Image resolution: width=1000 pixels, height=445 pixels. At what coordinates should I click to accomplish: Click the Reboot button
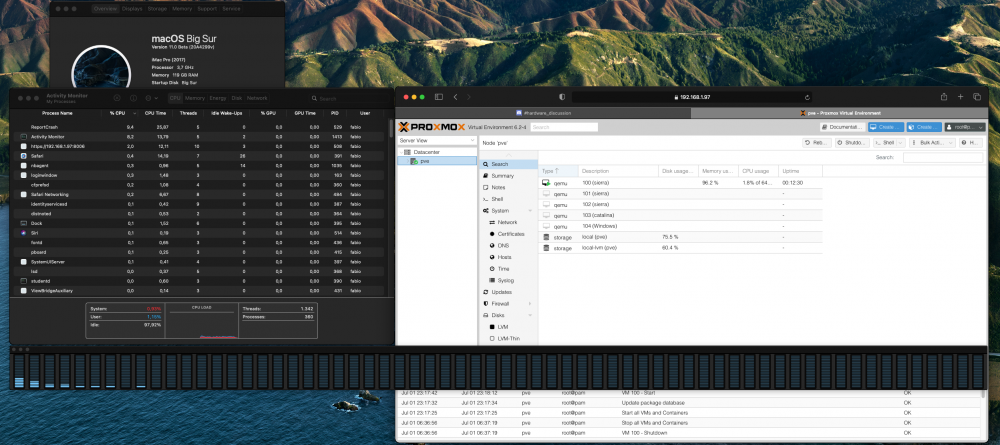tap(817, 143)
